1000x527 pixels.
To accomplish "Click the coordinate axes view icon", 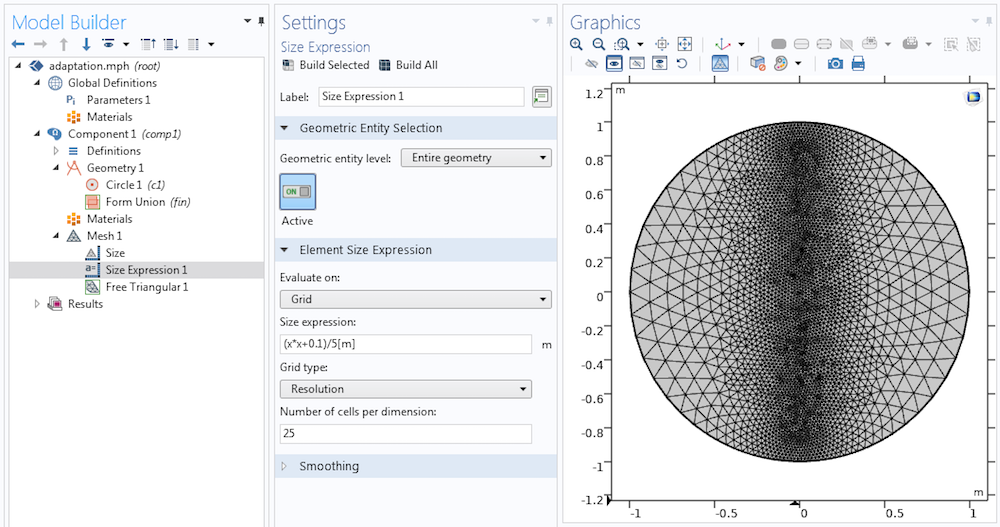I will pos(723,44).
